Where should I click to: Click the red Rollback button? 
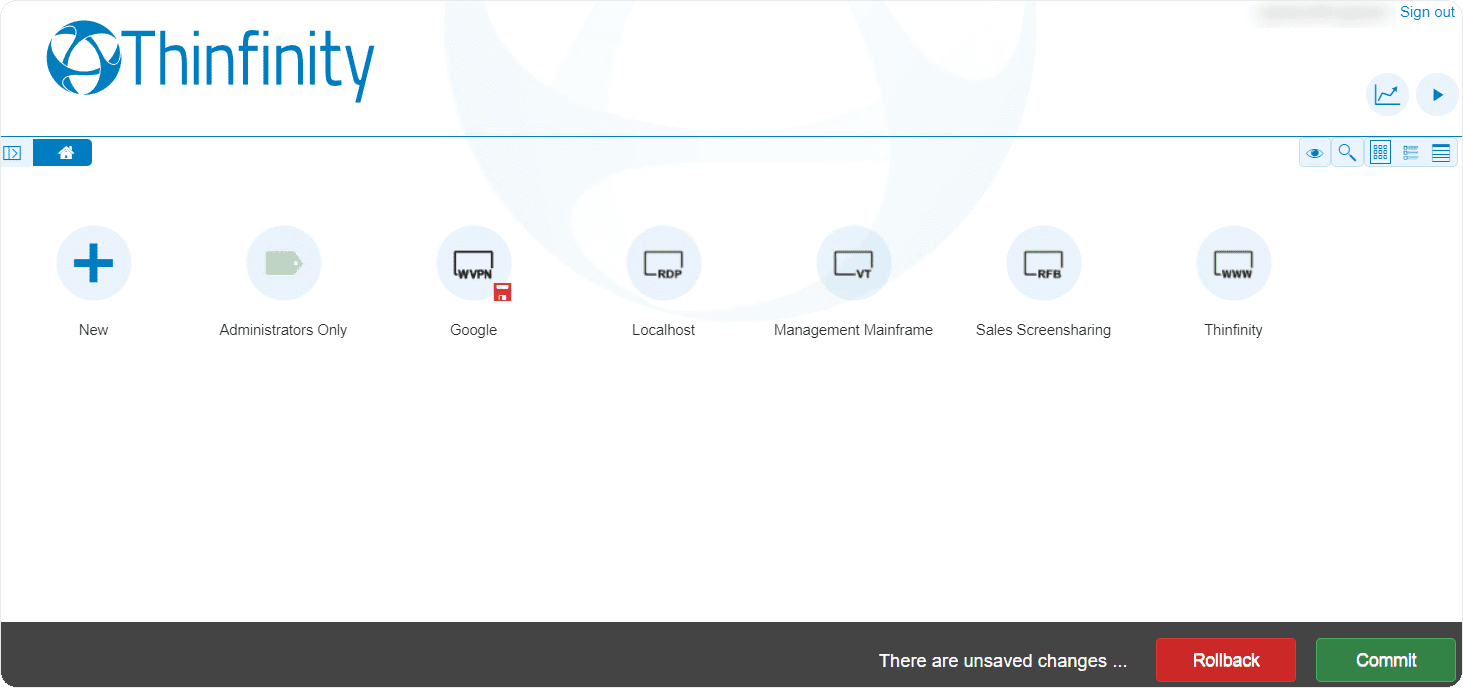point(1226,660)
